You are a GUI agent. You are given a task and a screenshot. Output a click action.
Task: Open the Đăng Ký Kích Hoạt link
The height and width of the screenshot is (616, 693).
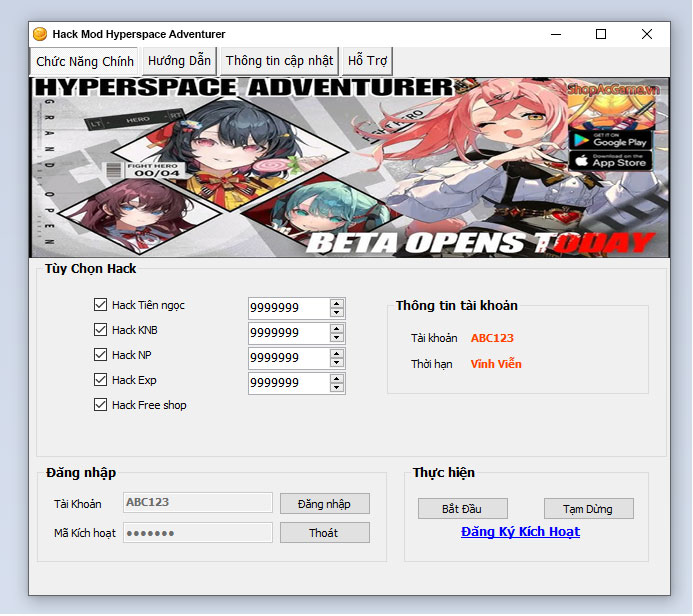(x=520, y=532)
